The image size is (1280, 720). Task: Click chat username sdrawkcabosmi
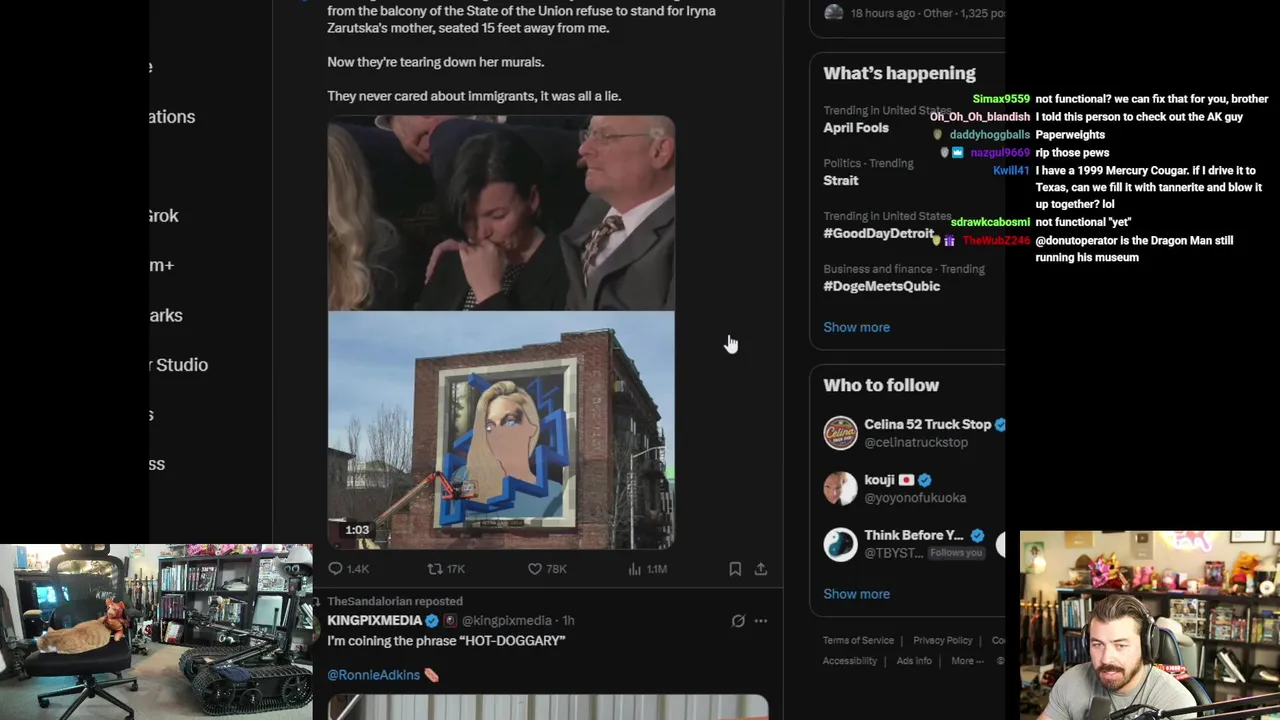point(990,222)
